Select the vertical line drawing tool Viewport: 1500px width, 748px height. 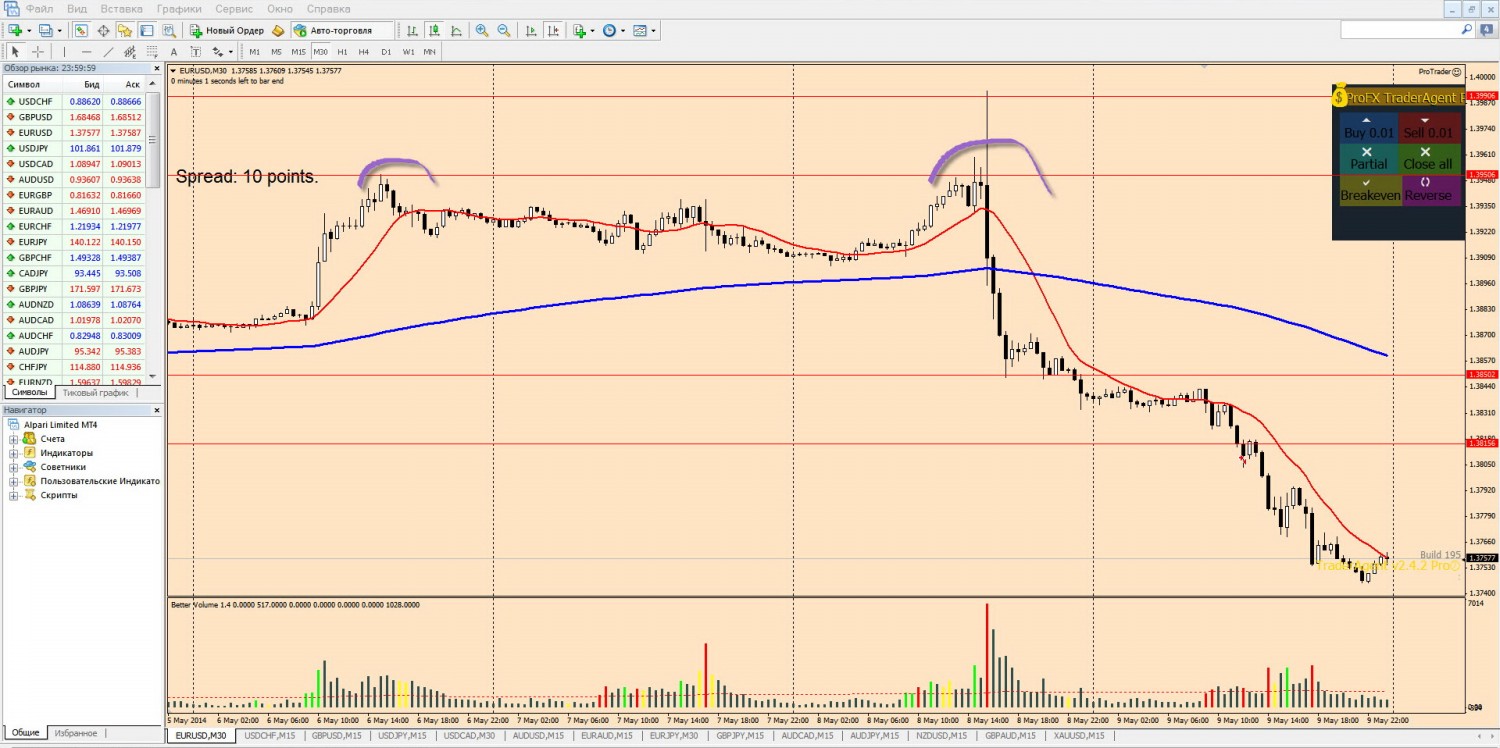64,52
